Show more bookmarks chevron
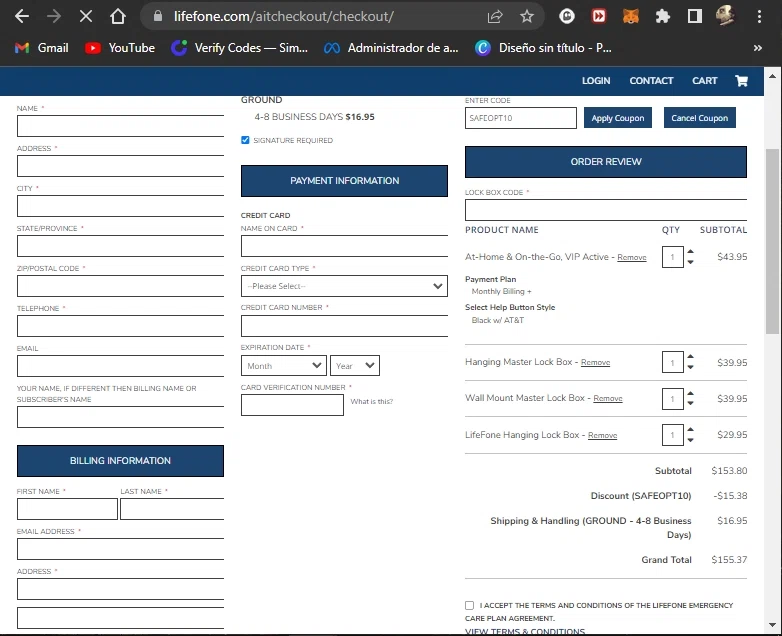The width and height of the screenshot is (782, 636). [x=758, y=48]
